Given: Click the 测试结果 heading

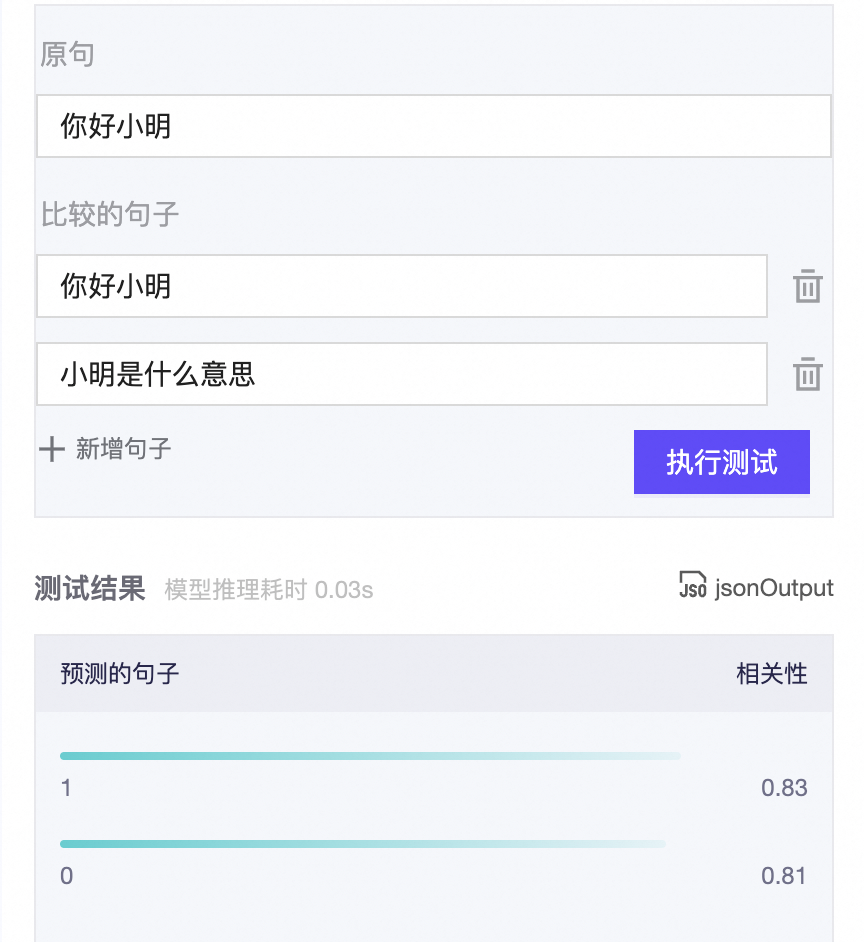Looking at the screenshot, I should (x=90, y=588).
